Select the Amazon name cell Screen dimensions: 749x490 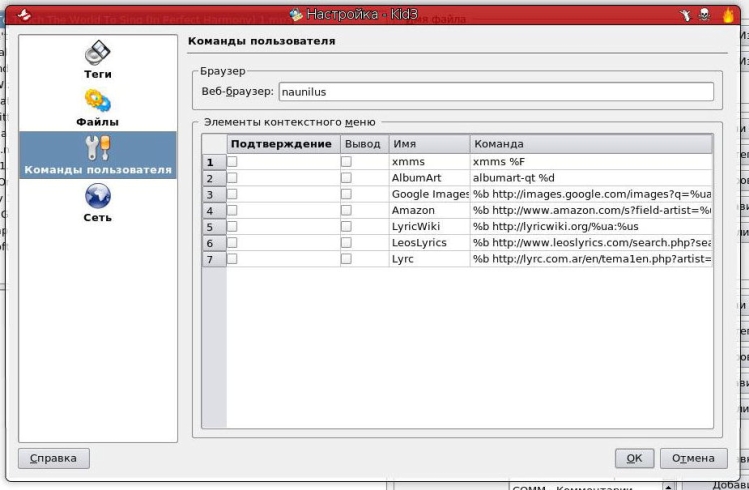pyautogui.click(x=429, y=211)
